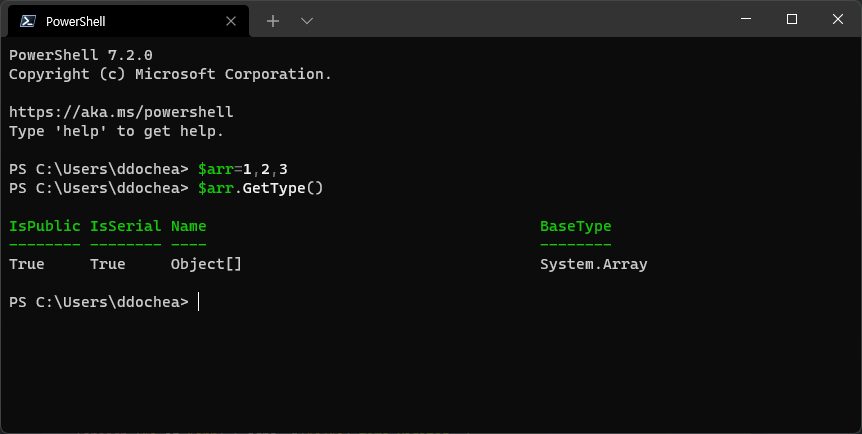Click the BaseType column header

[x=576, y=226]
